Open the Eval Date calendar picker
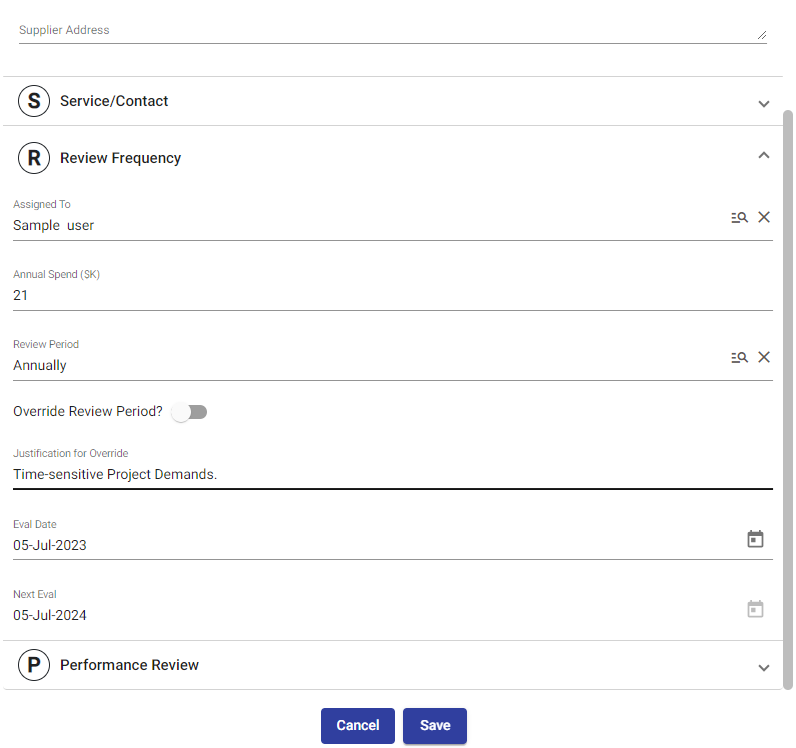The image size is (796, 748). coord(756,539)
